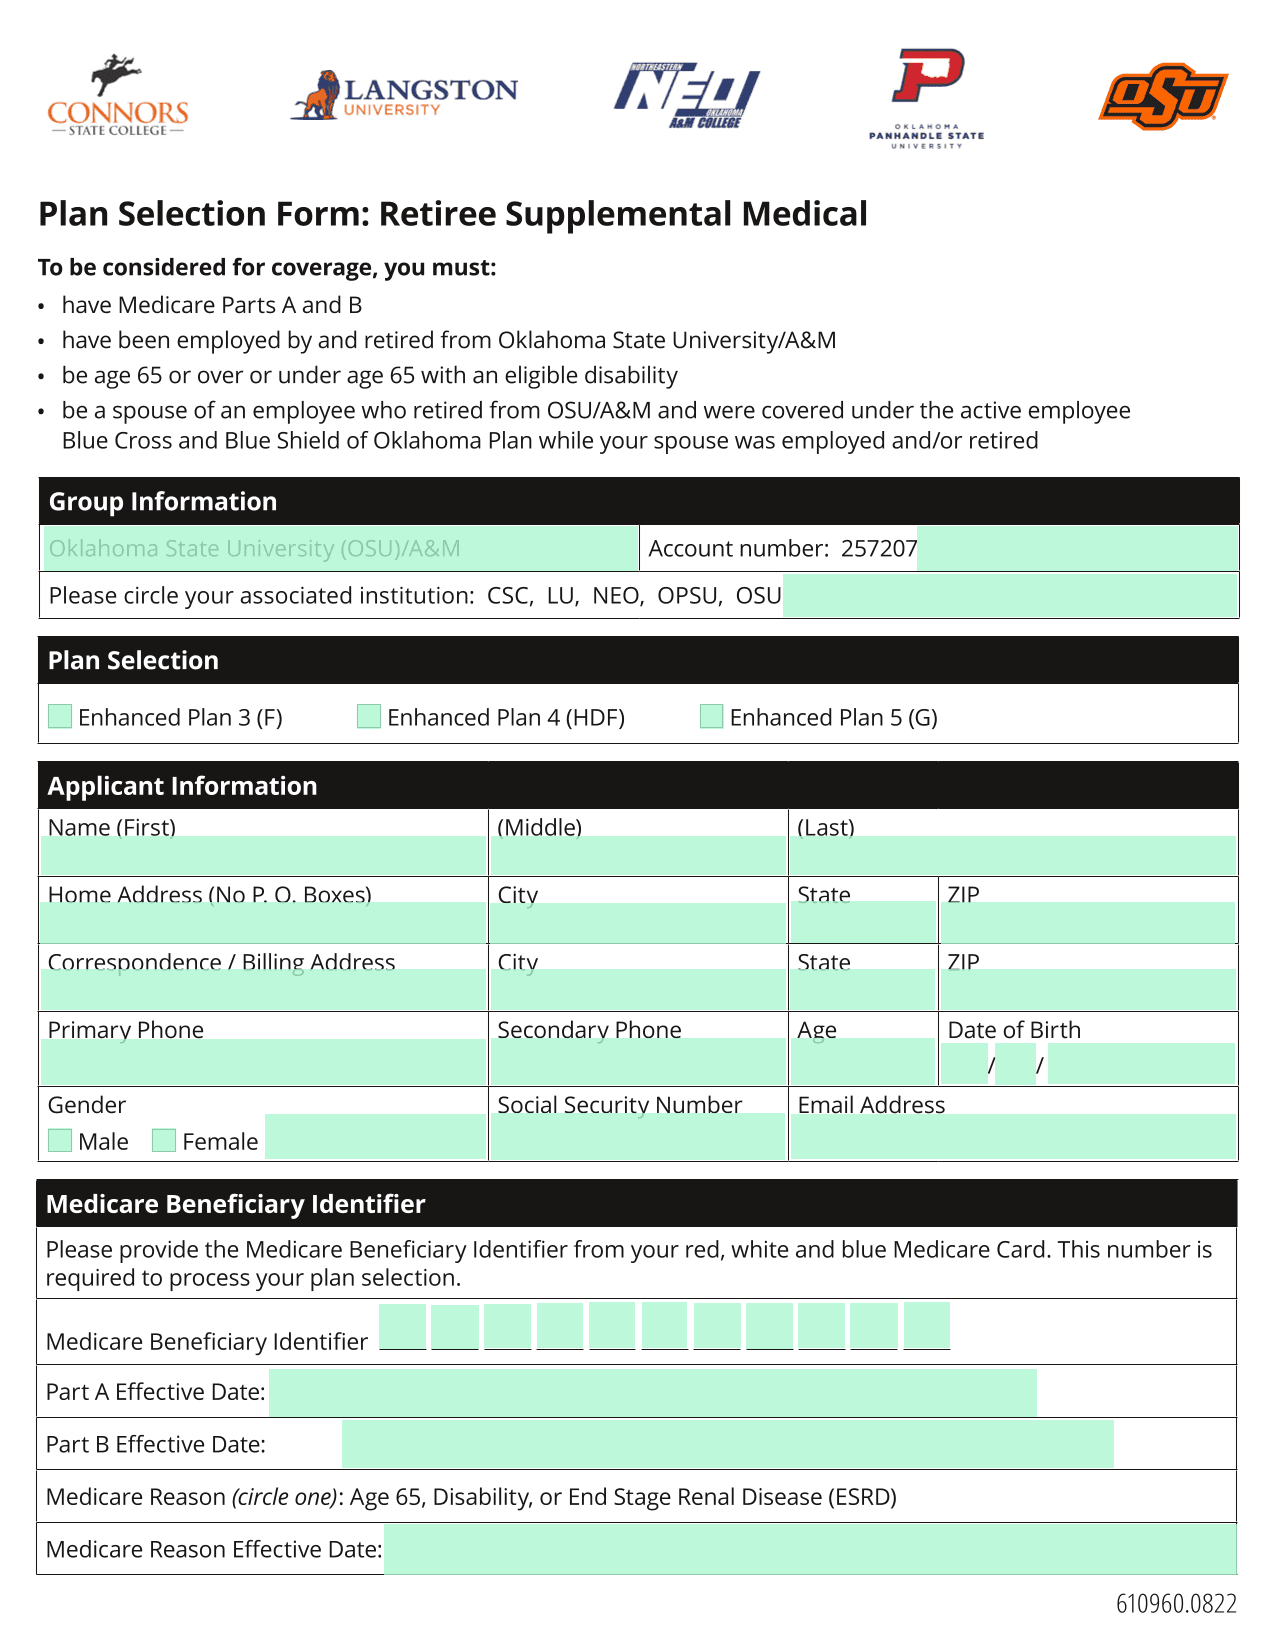Click the Social Security Number field
The width and height of the screenshot is (1275, 1649).
click(x=638, y=1137)
